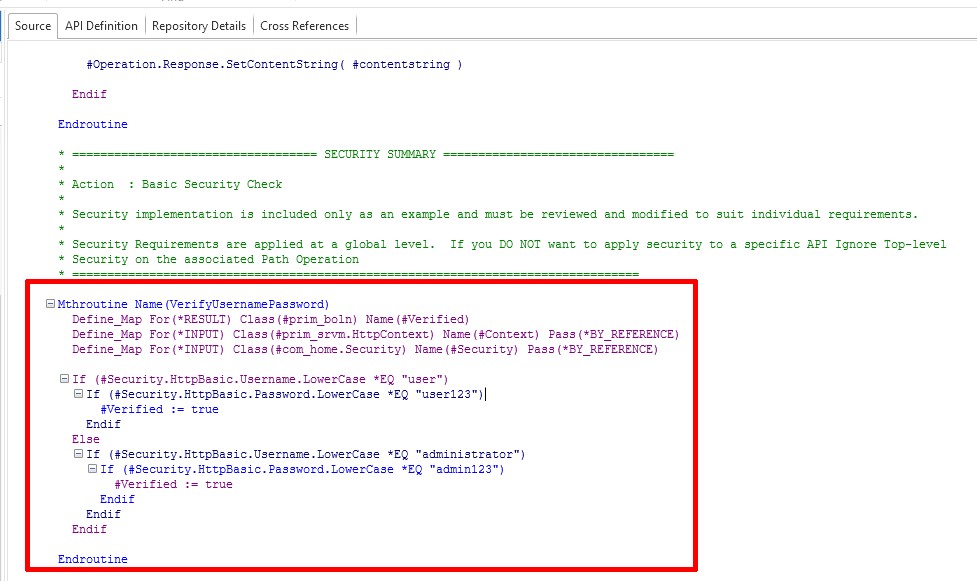Open the Repository Details tab
Image resolution: width=977 pixels, height=581 pixels.
tap(199, 26)
